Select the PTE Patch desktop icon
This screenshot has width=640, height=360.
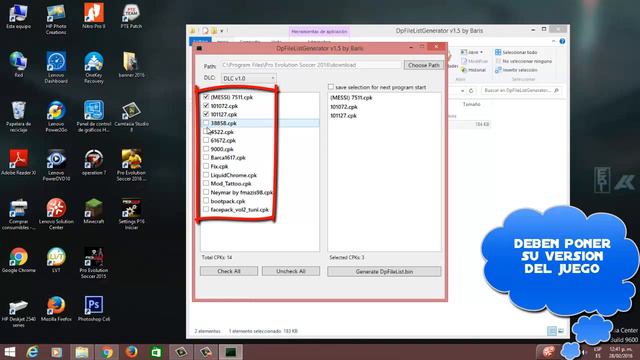click(x=131, y=17)
